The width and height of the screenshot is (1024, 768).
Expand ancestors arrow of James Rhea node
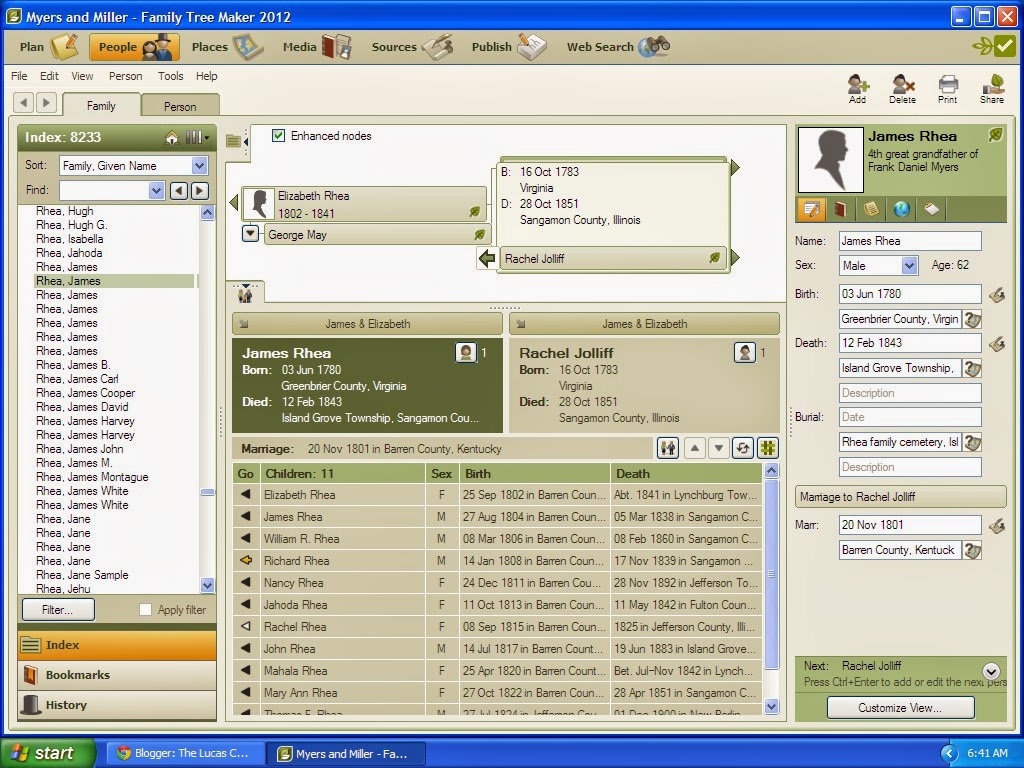[735, 168]
